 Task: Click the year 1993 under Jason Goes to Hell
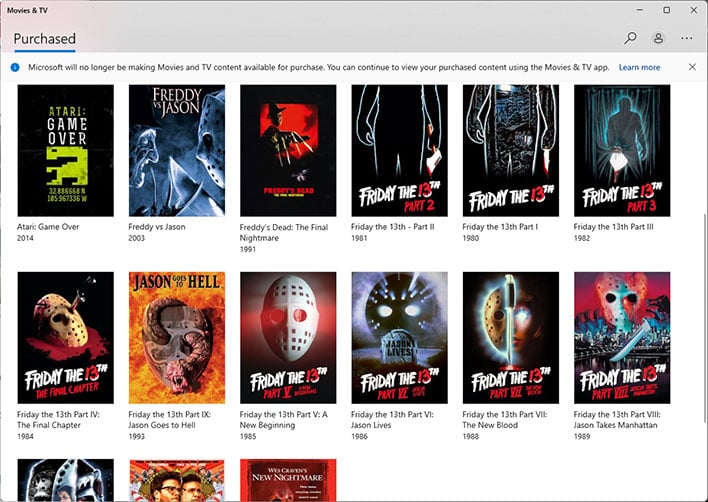point(136,436)
